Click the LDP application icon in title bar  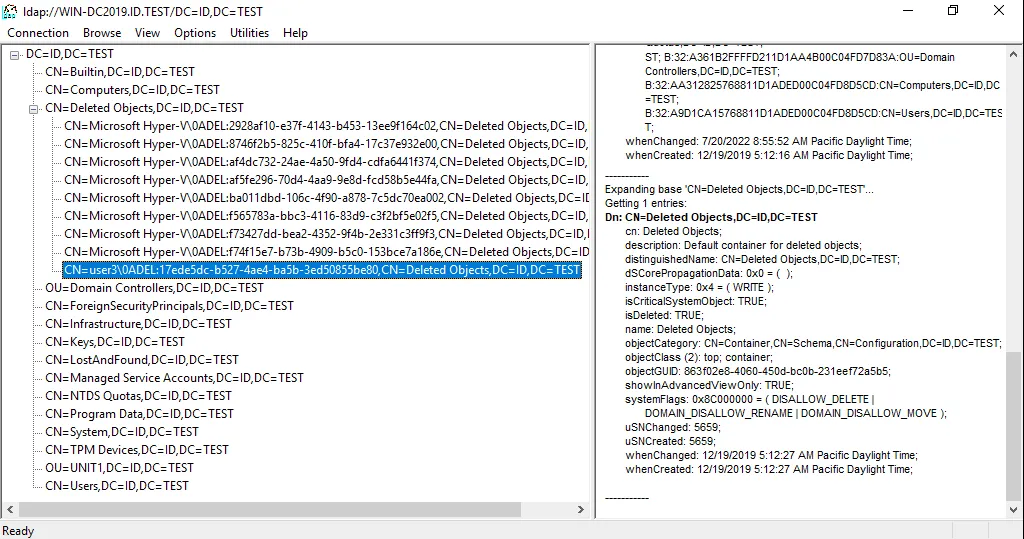coord(10,11)
